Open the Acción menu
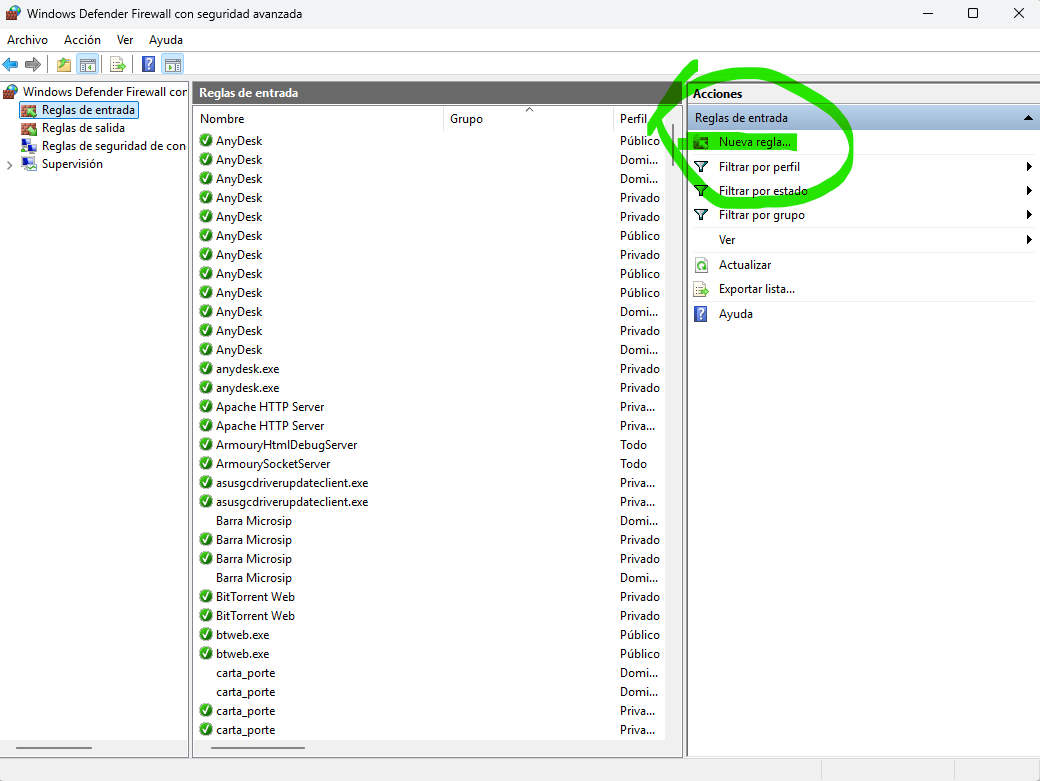Viewport: 1040px width, 781px height. 82,40
